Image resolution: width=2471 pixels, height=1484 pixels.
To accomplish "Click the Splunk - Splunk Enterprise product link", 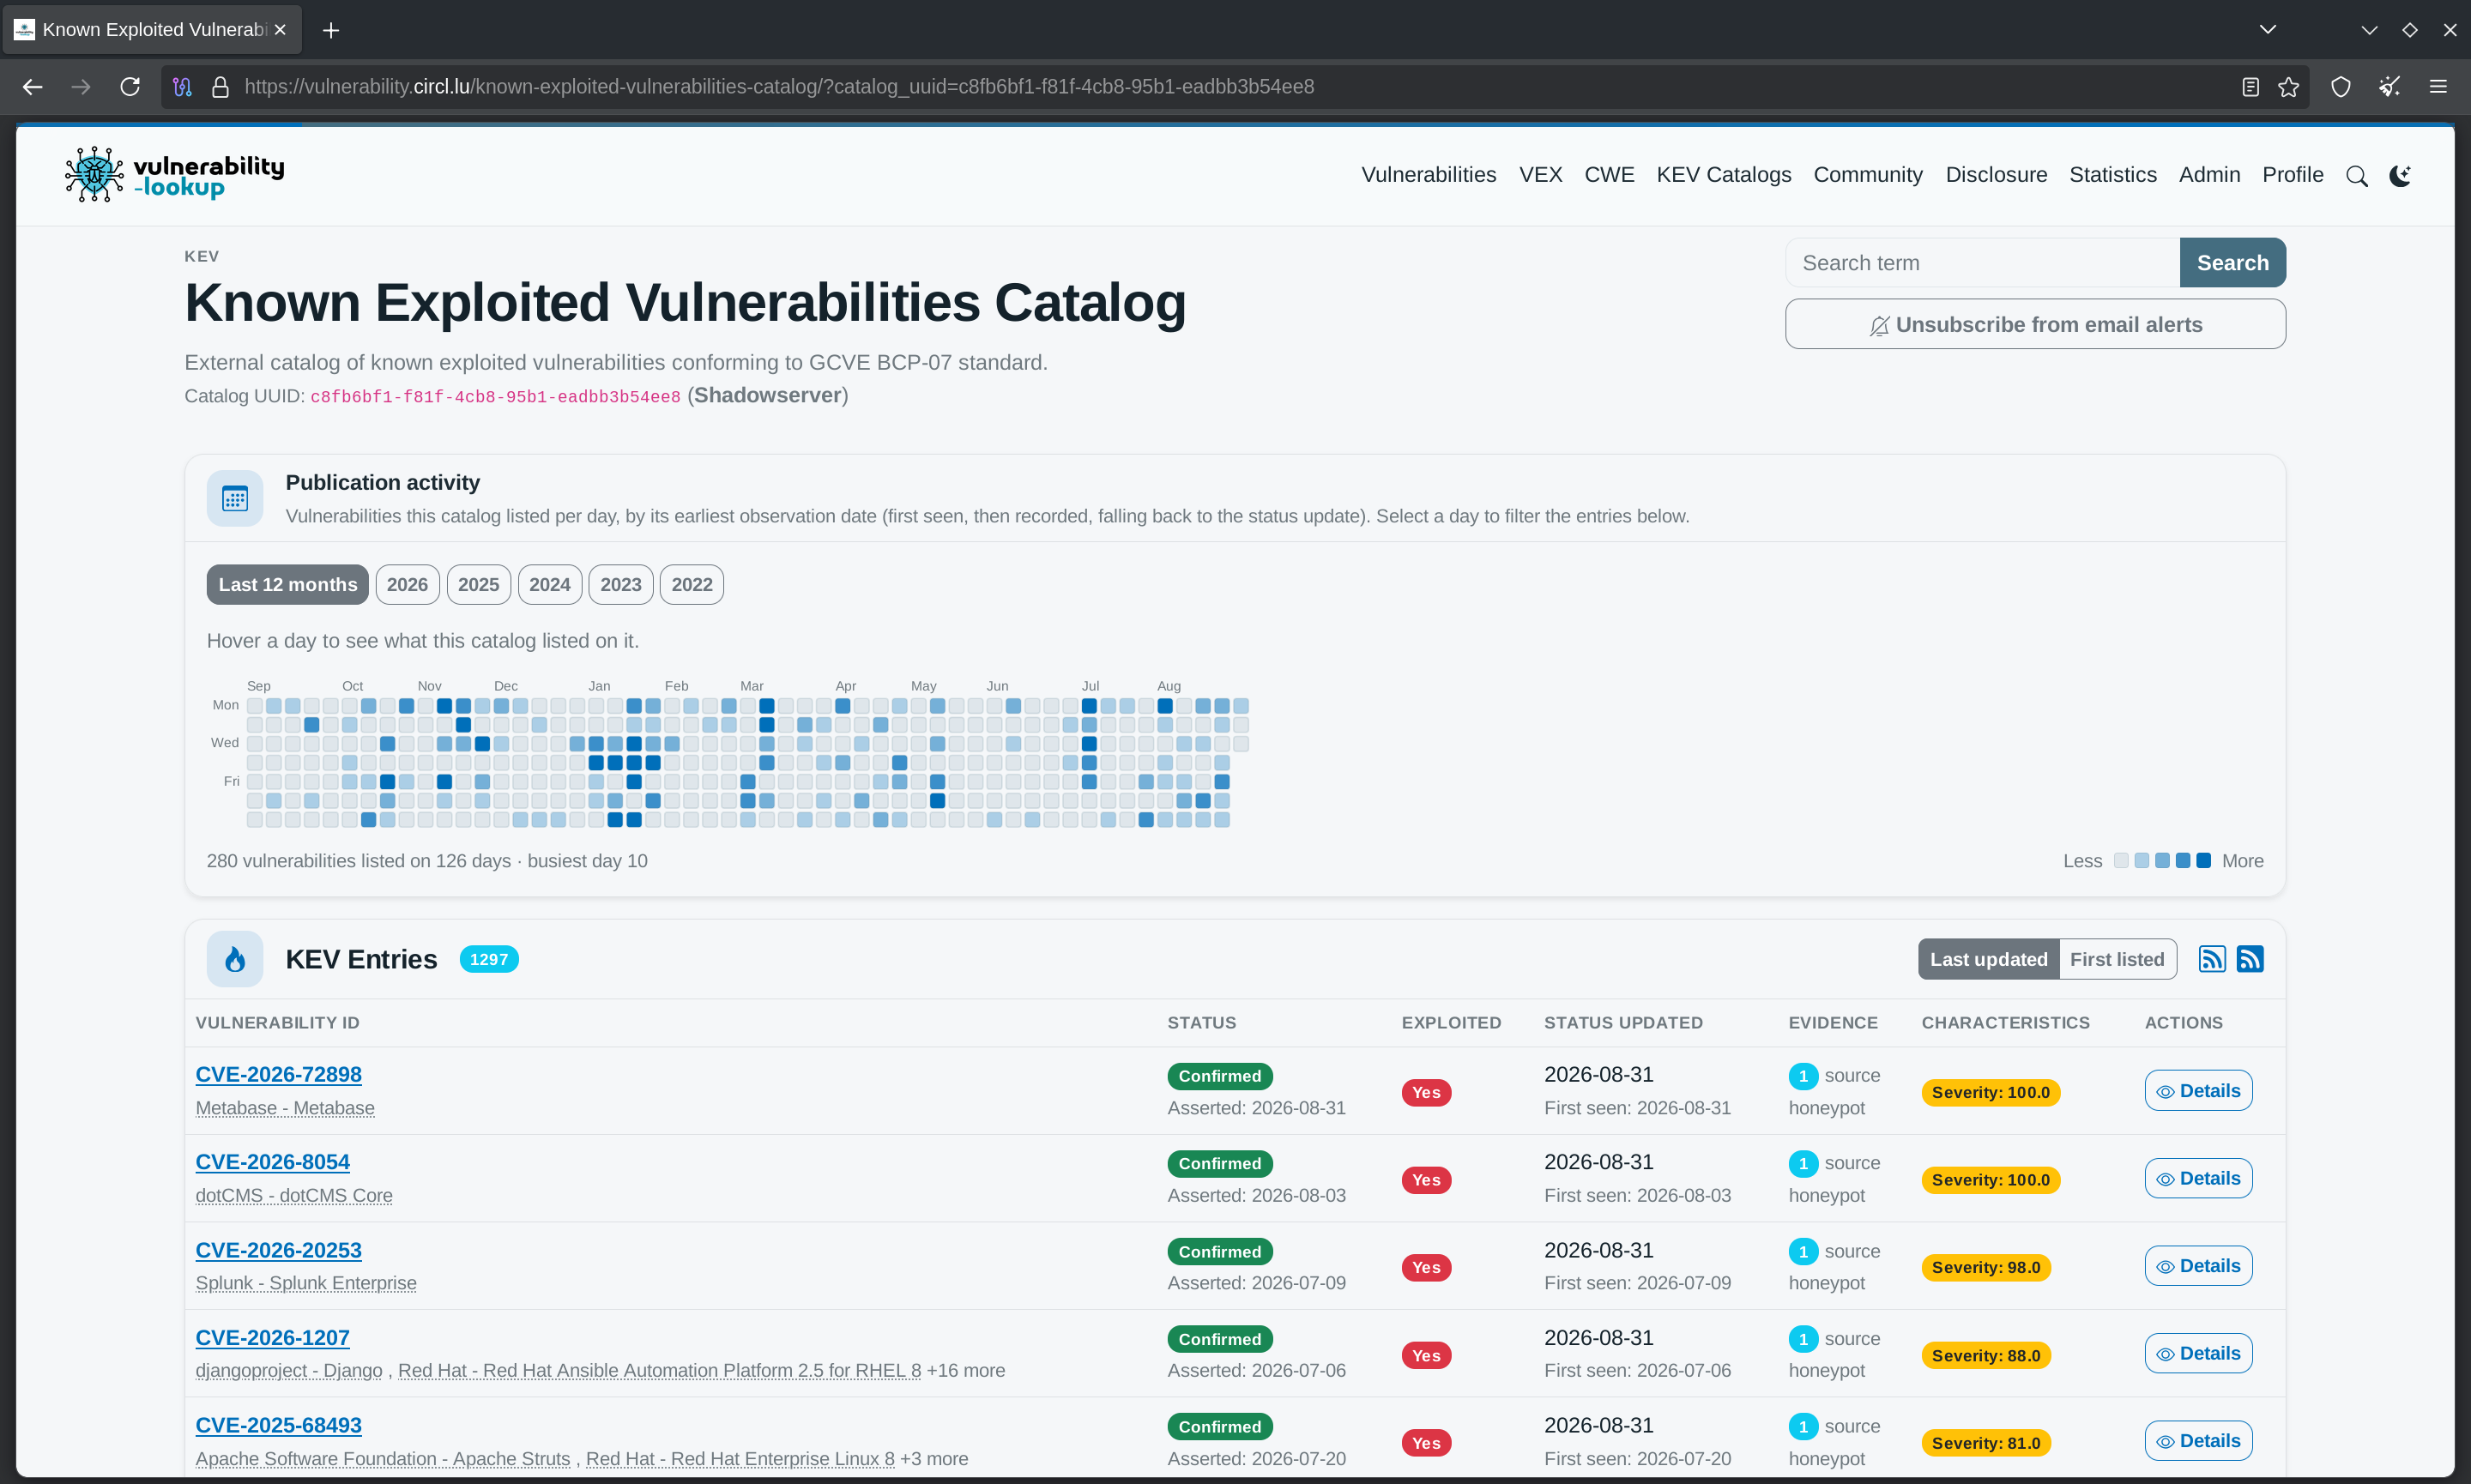I will (x=306, y=1283).
